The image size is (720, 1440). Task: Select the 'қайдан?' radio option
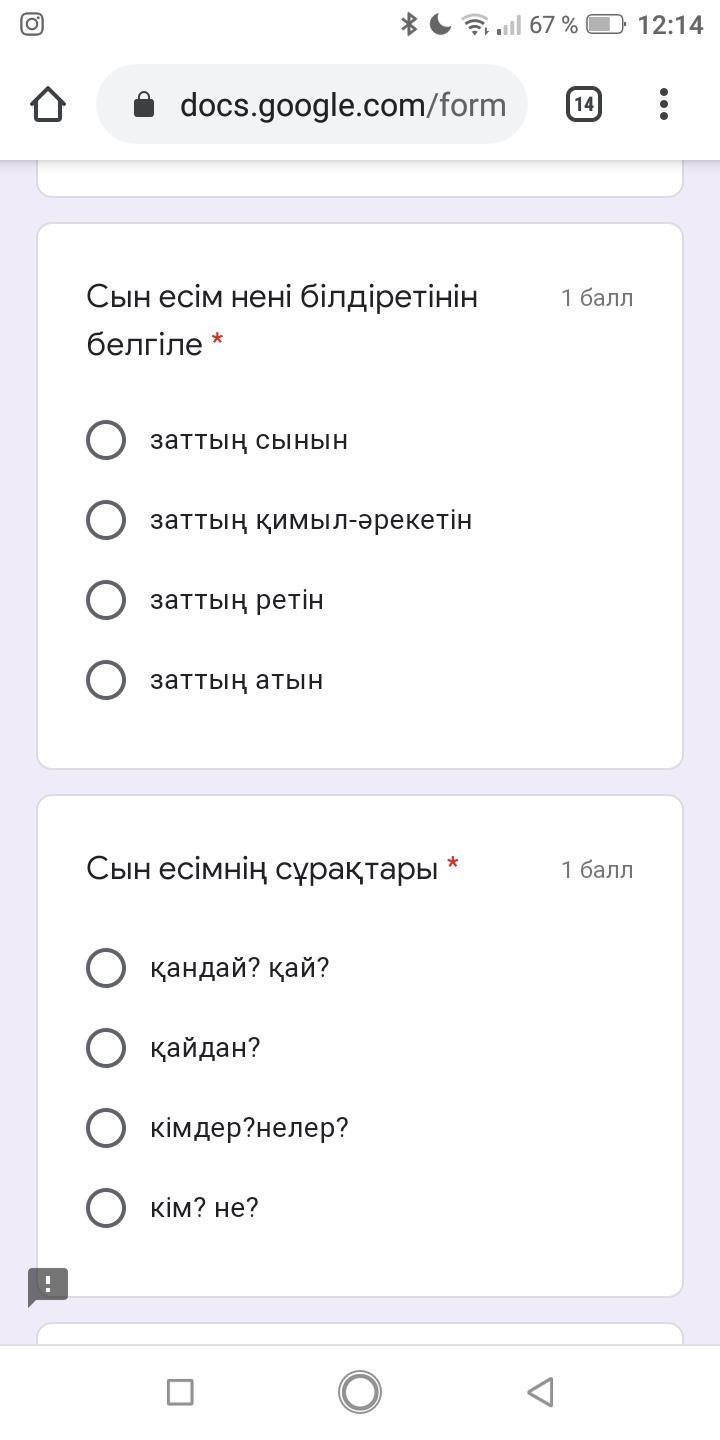point(106,1048)
